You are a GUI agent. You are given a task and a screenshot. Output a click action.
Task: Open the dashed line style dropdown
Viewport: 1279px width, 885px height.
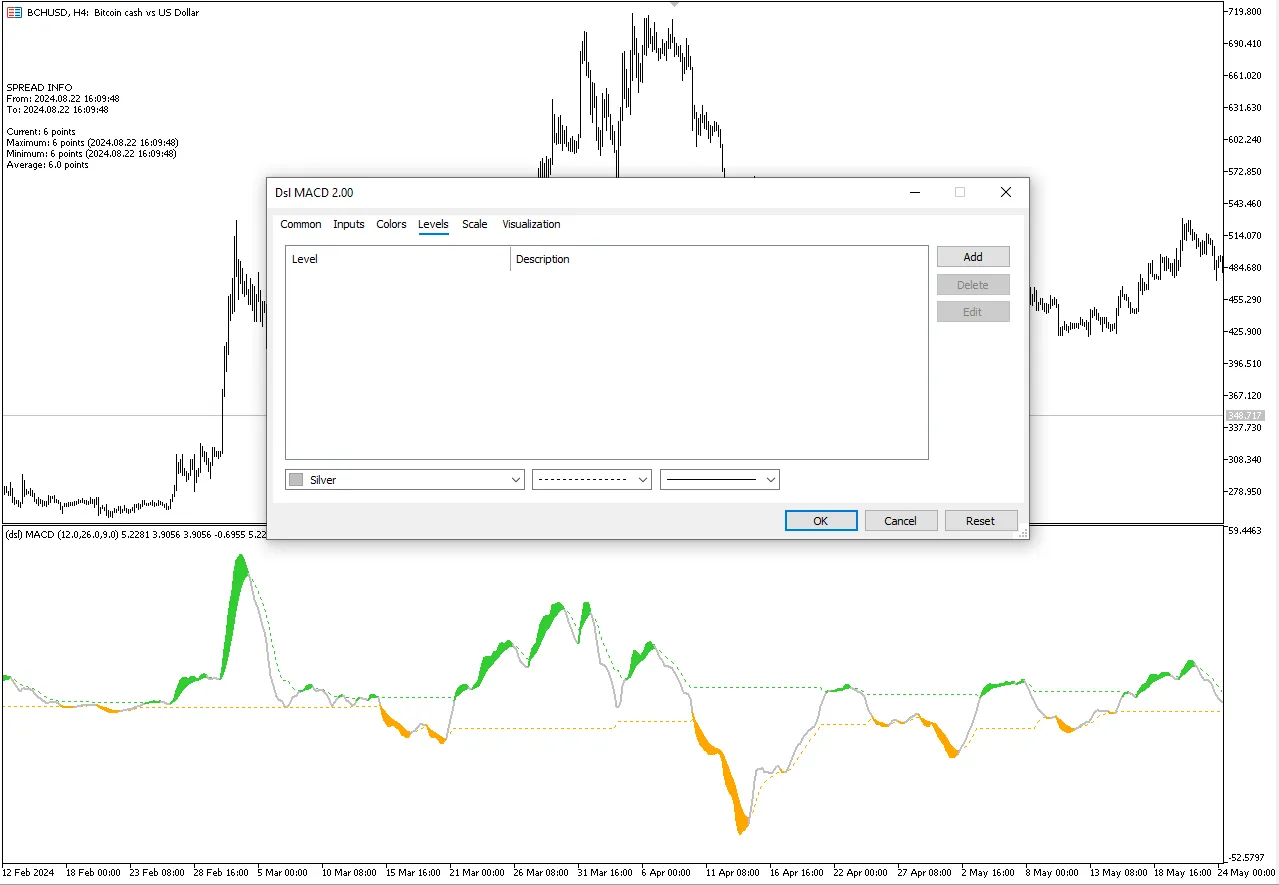[x=592, y=480]
